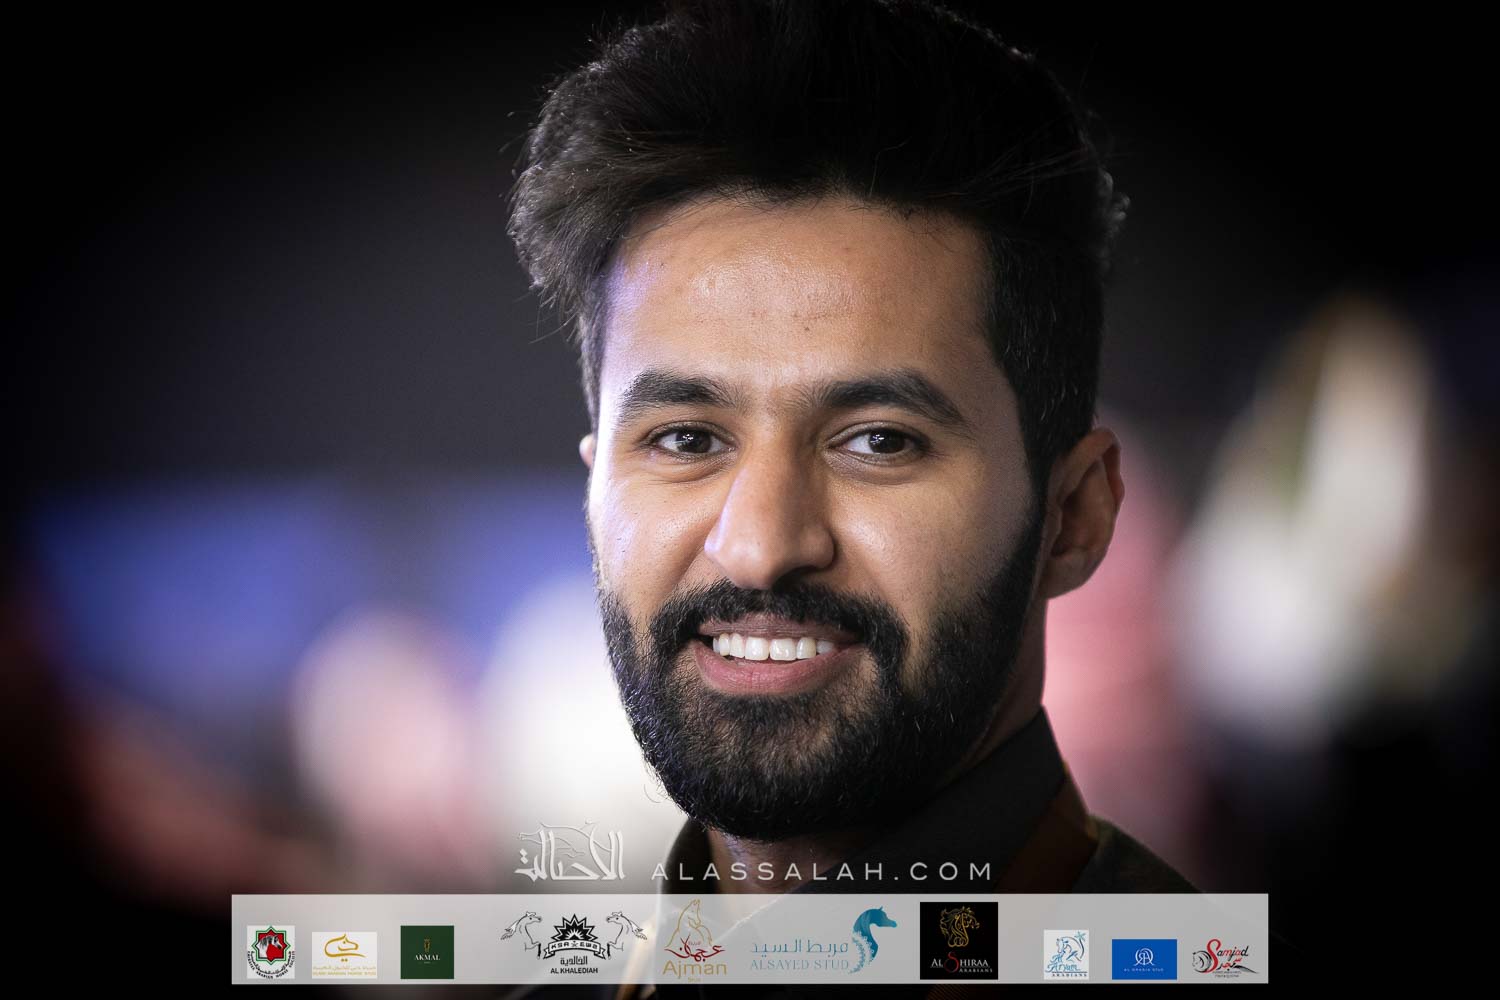Viewport: 1500px width, 1000px height.
Task: Select the Al Aryam Arabians logo
Action: pos(1065,955)
